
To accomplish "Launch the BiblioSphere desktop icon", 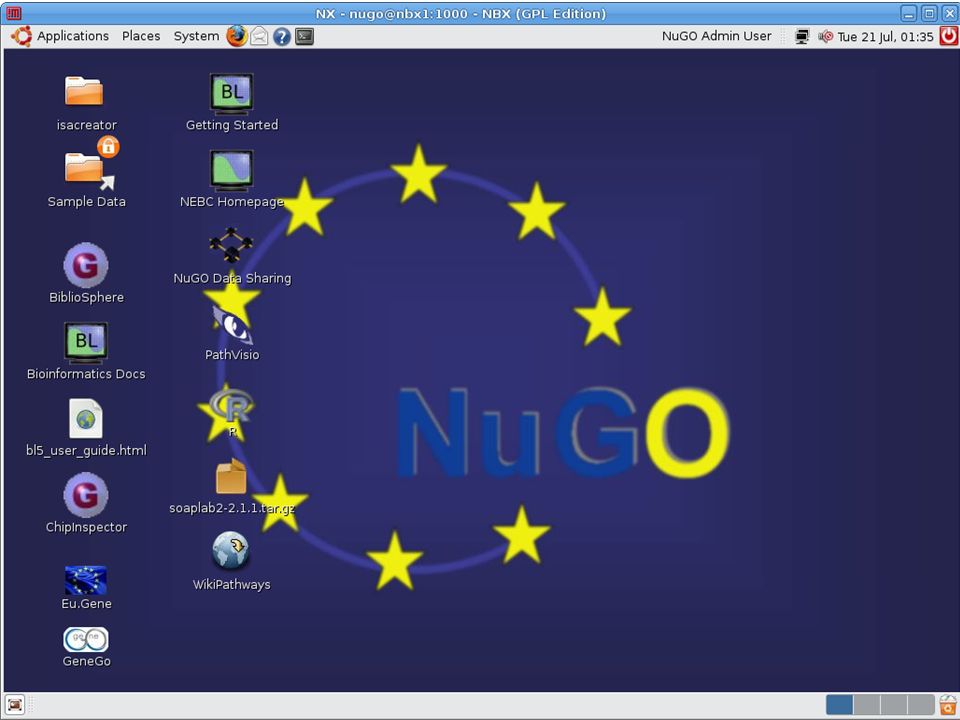I will [86, 265].
